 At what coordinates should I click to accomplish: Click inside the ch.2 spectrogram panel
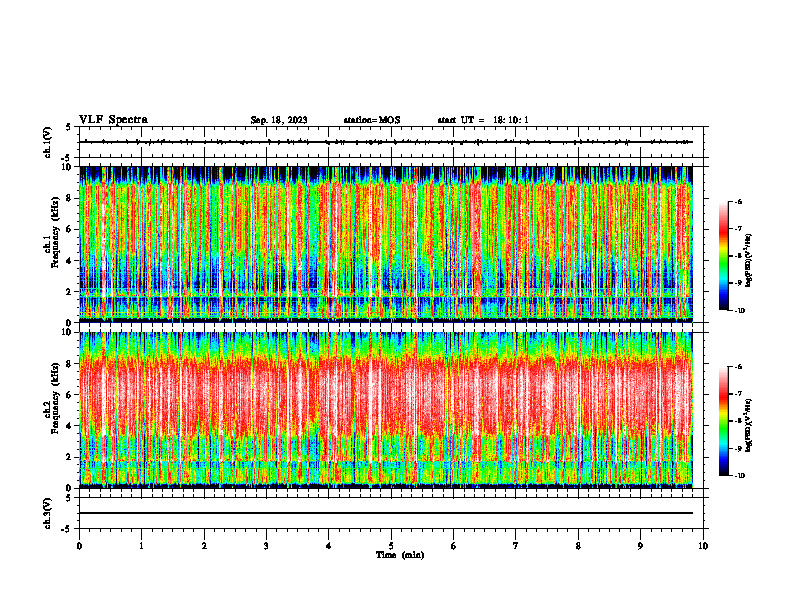pos(386,410)
